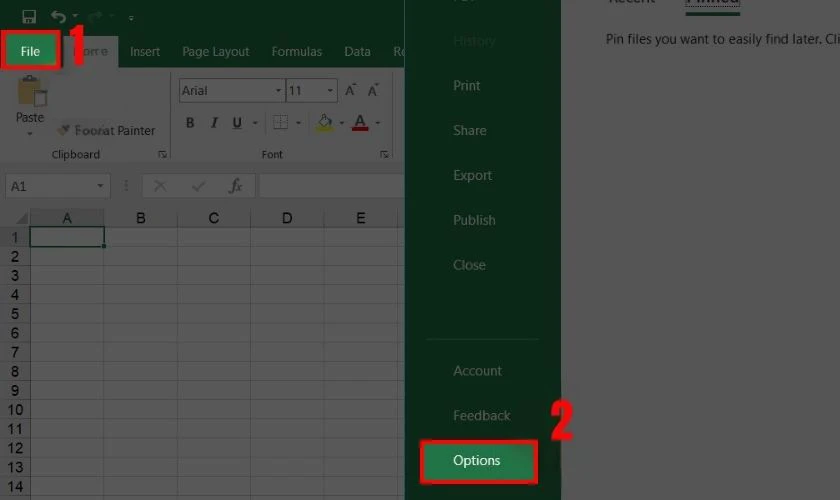The height and width of the screenshot is (500, 840).
Task: Toggle Italic formatting
Action: 214,123
